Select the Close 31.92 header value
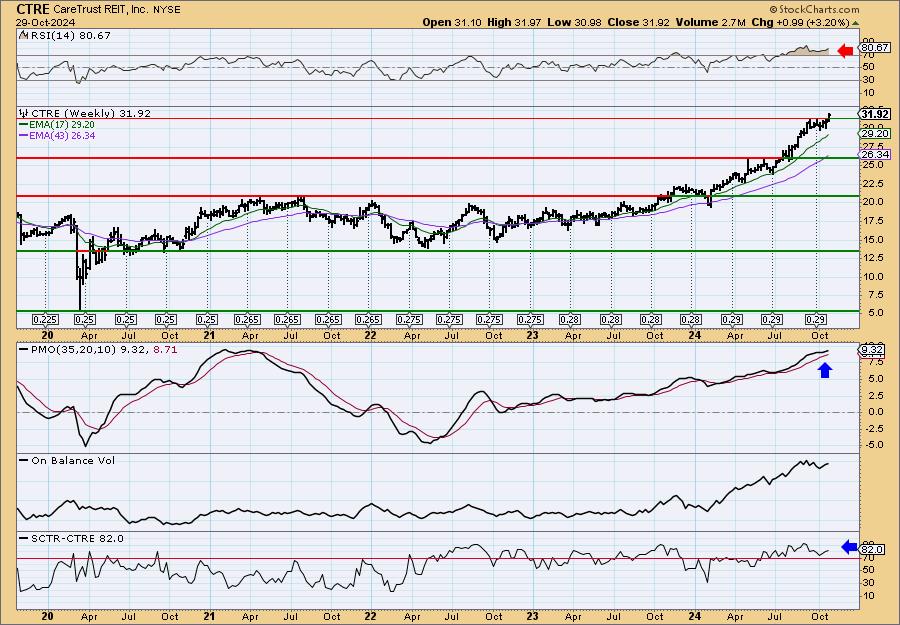This screenshot has width=900, height=625. pos(639,22)
